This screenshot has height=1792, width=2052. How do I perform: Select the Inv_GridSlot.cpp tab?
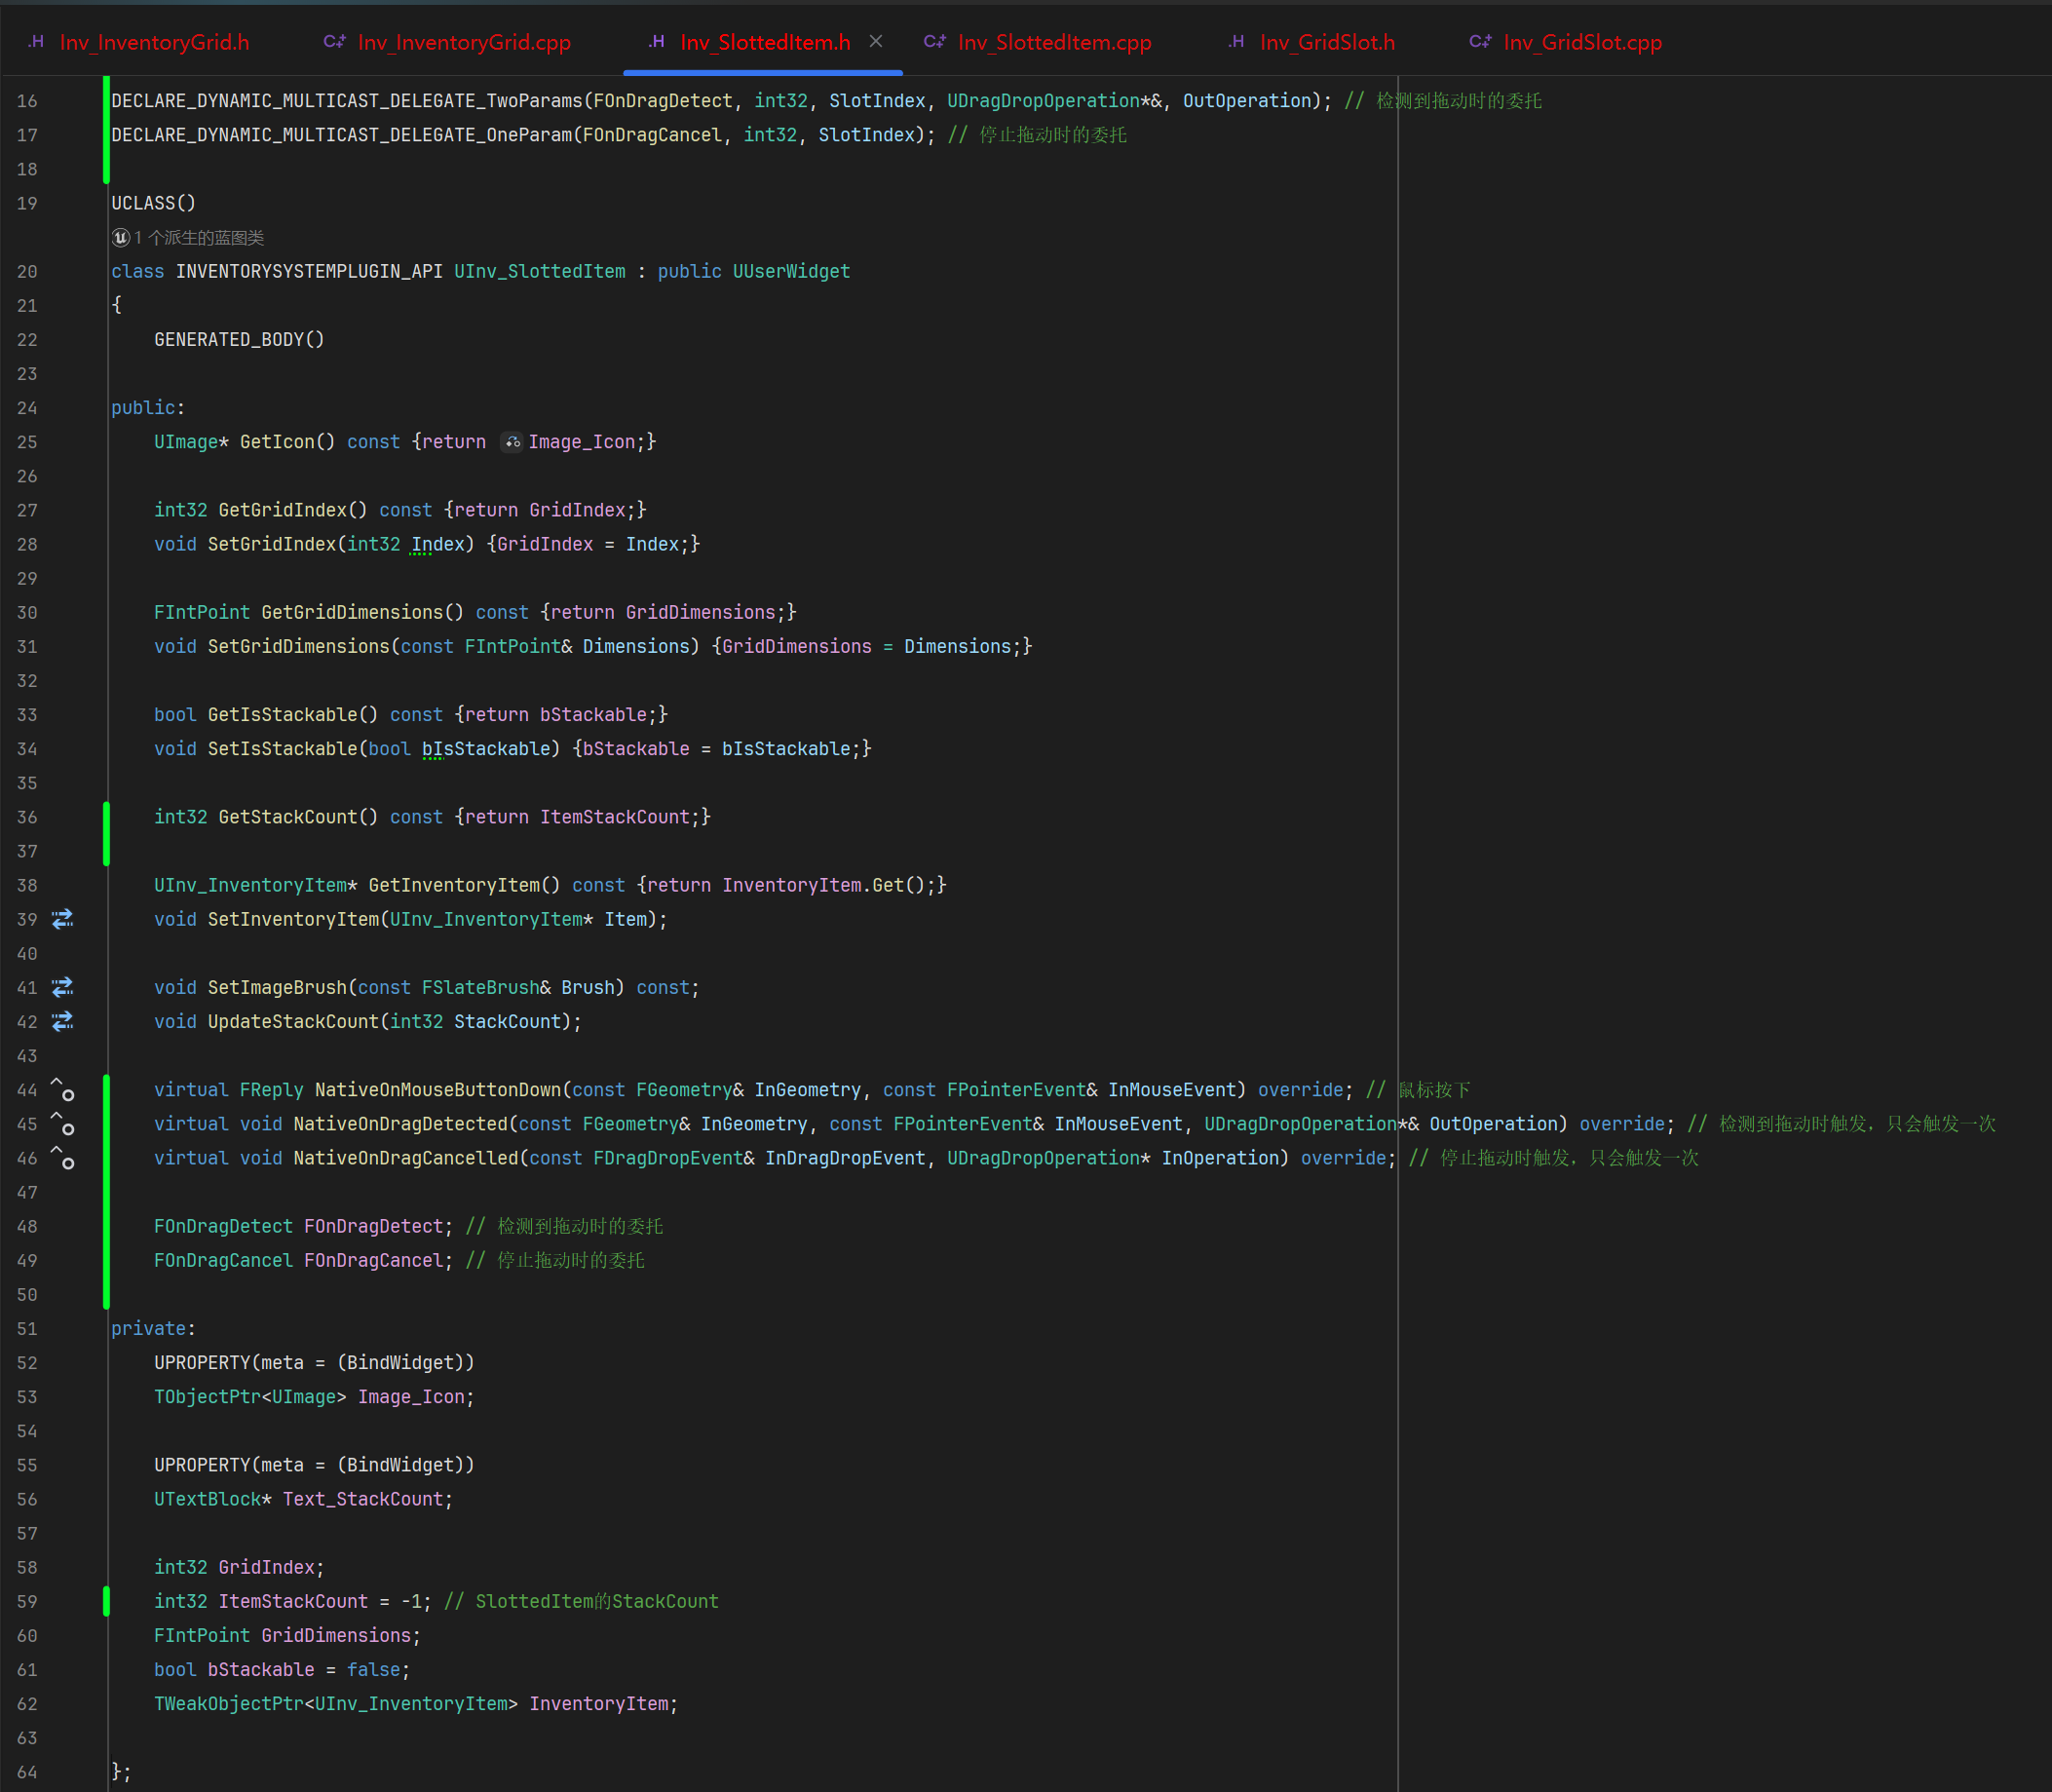coord(1582,42)
